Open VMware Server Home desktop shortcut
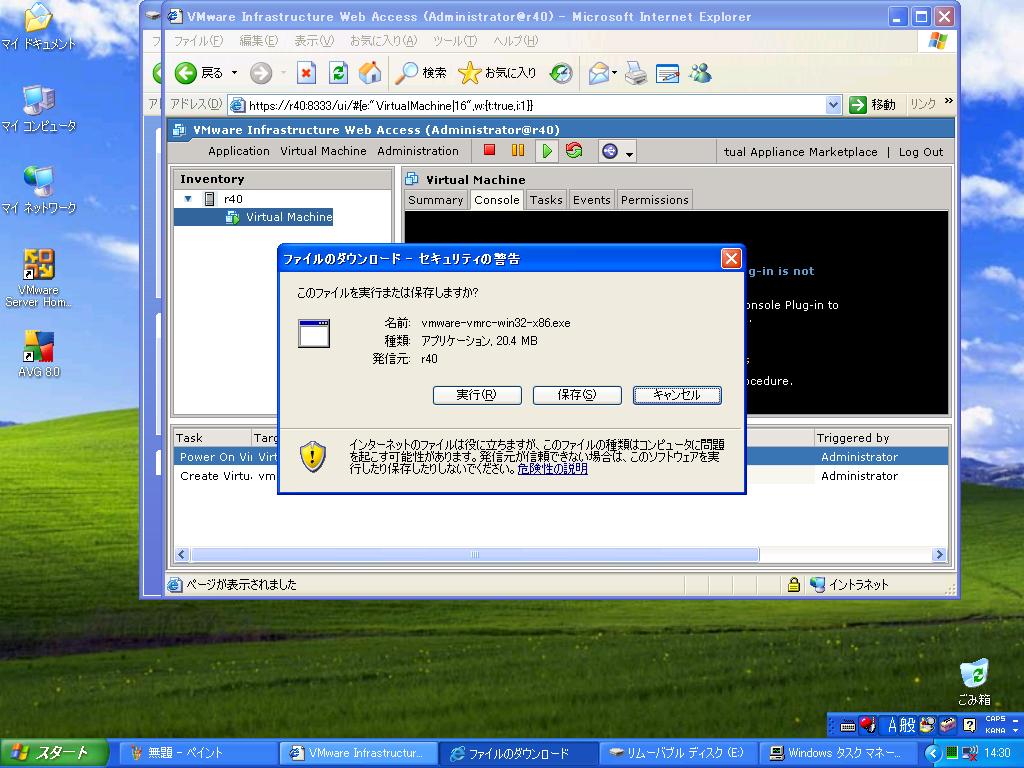Image resolution: width=1024 pixels, height=768 pixels. click(39, 279)
